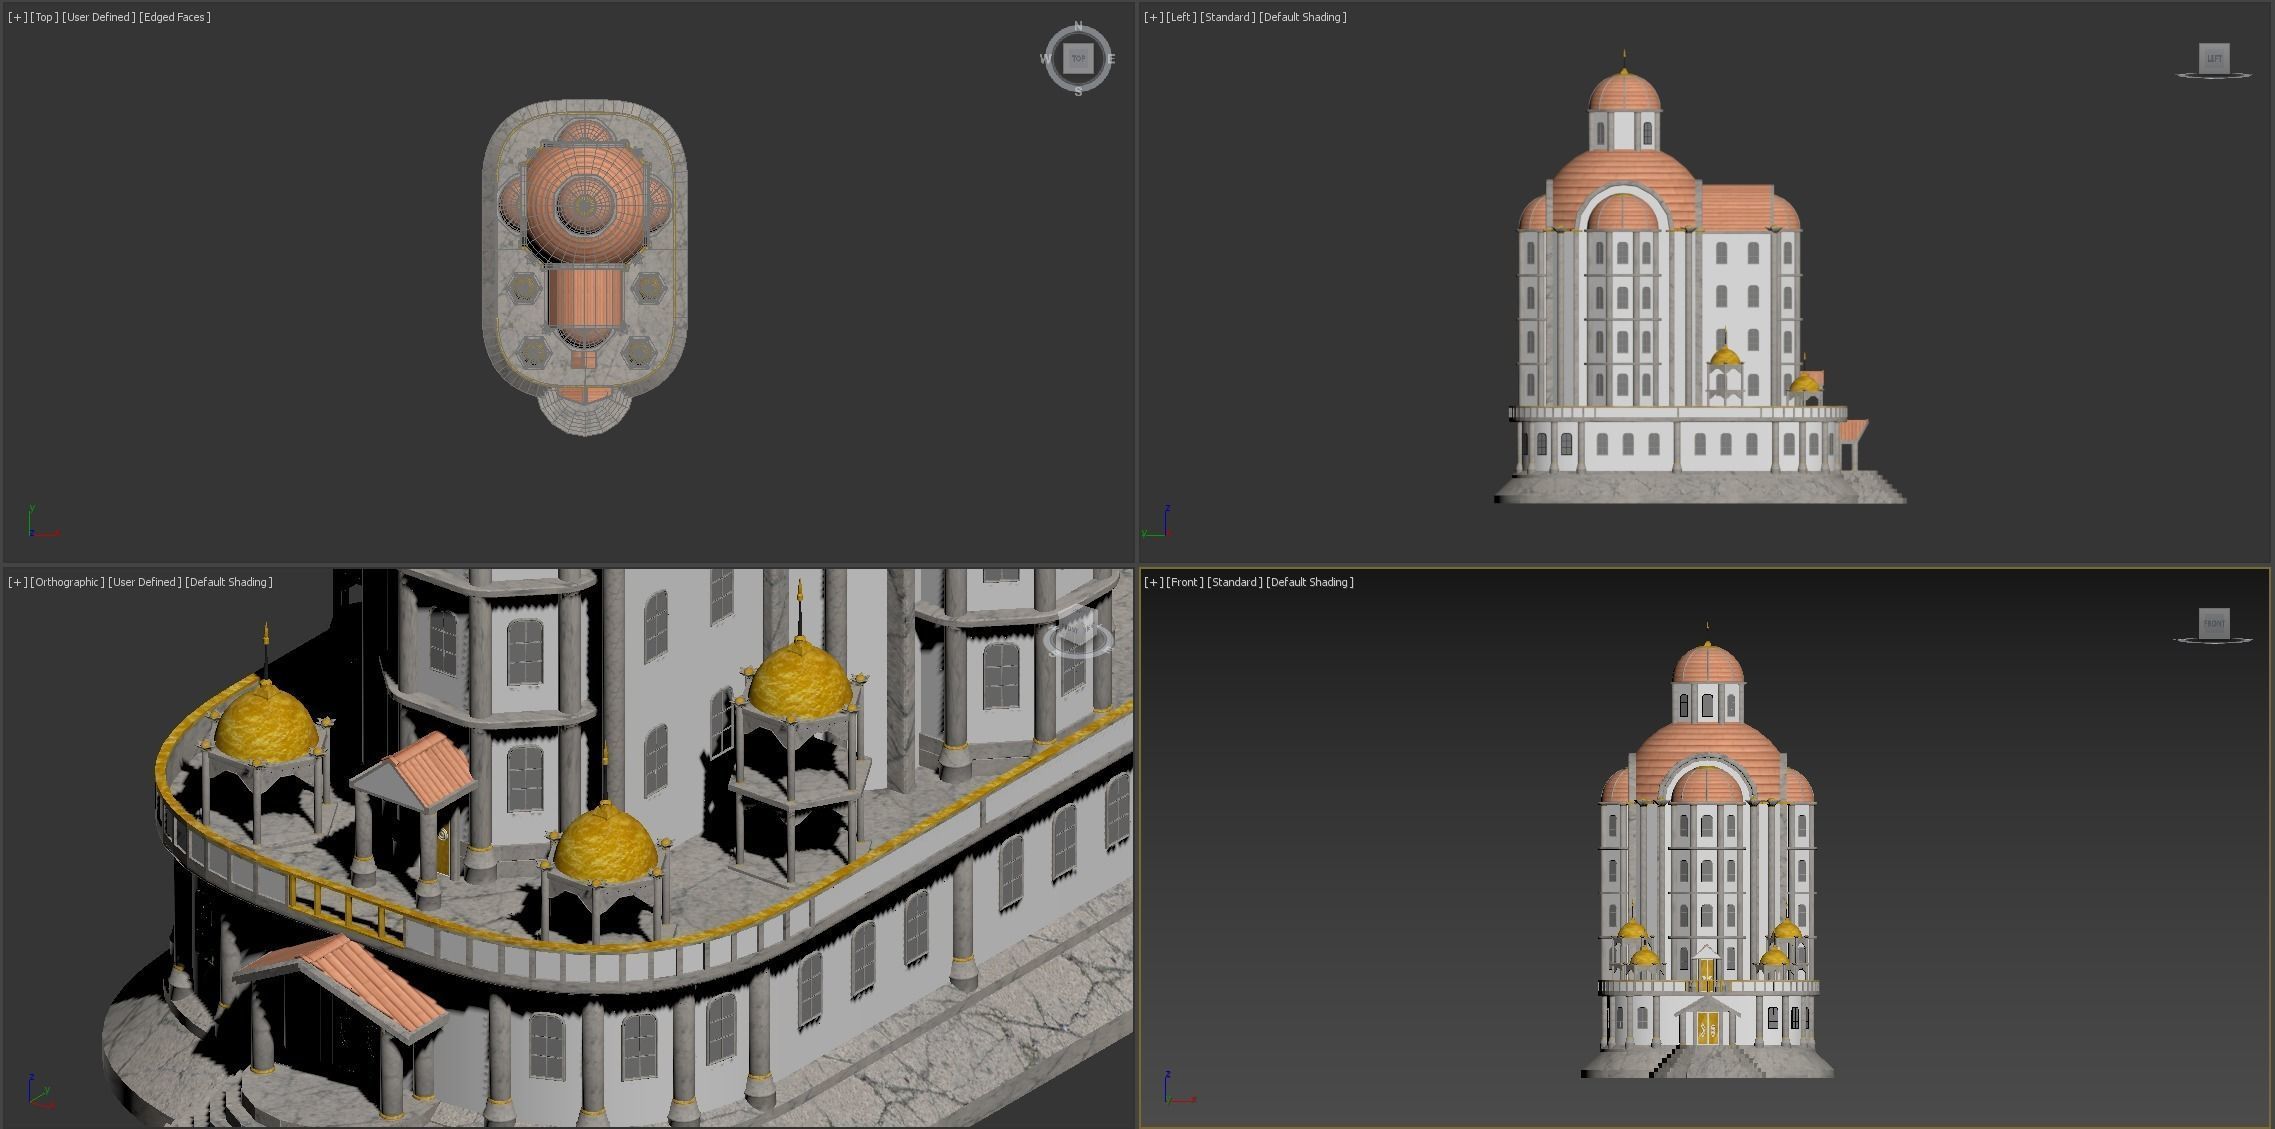Viewport: 2275px width, 1129px height.
Task: Open [Default Shading] menu in the Front viewport
Action: coord(1310,582)
